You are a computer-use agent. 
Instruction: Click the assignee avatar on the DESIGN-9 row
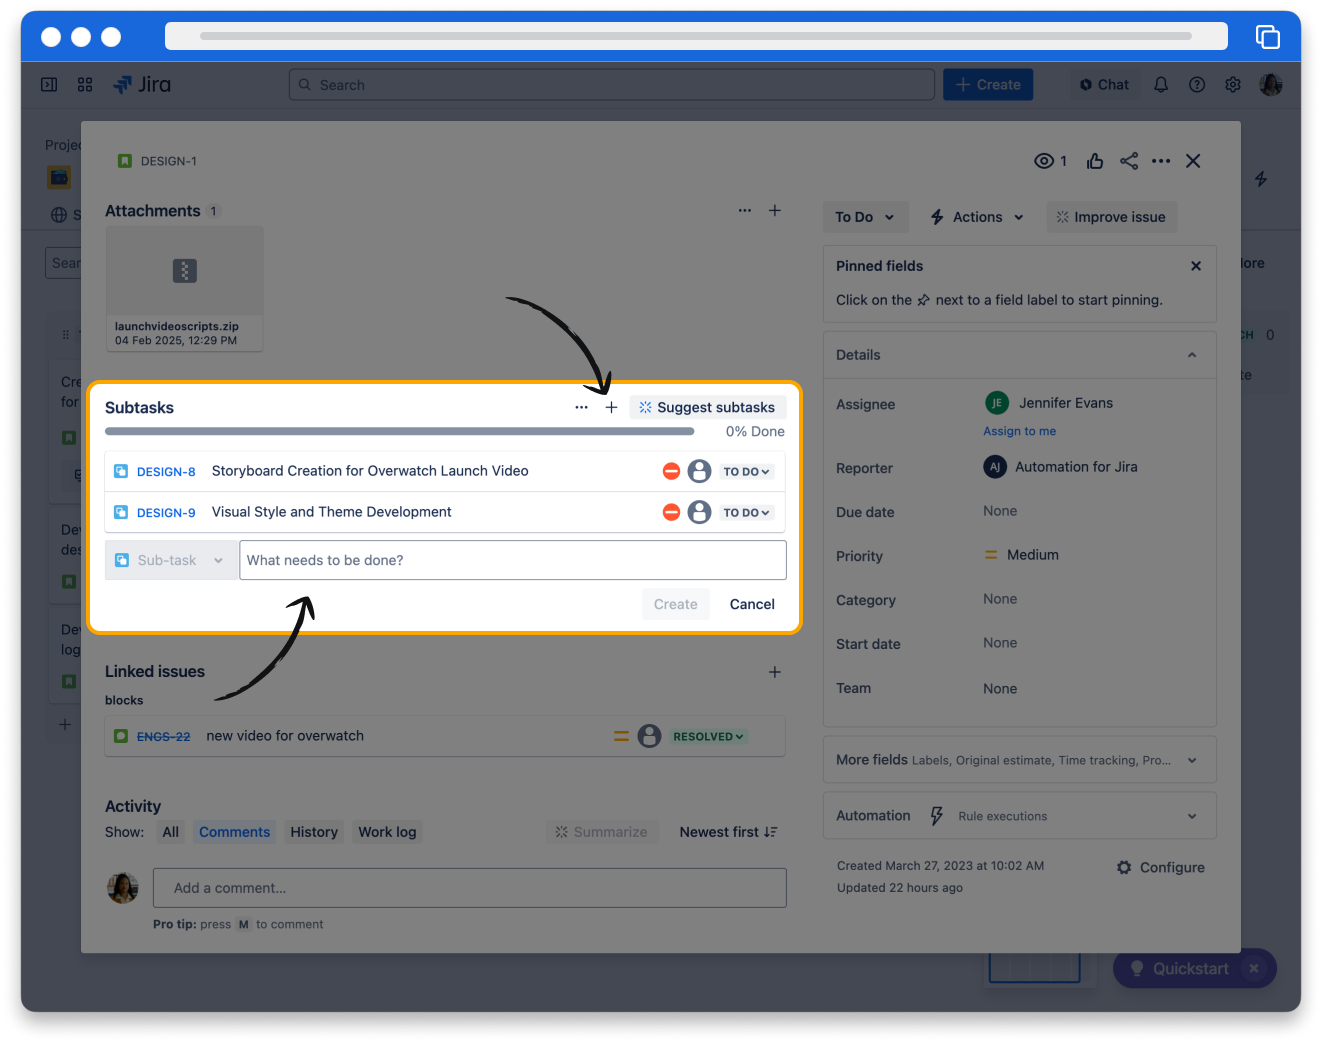(x=699, y=512)
